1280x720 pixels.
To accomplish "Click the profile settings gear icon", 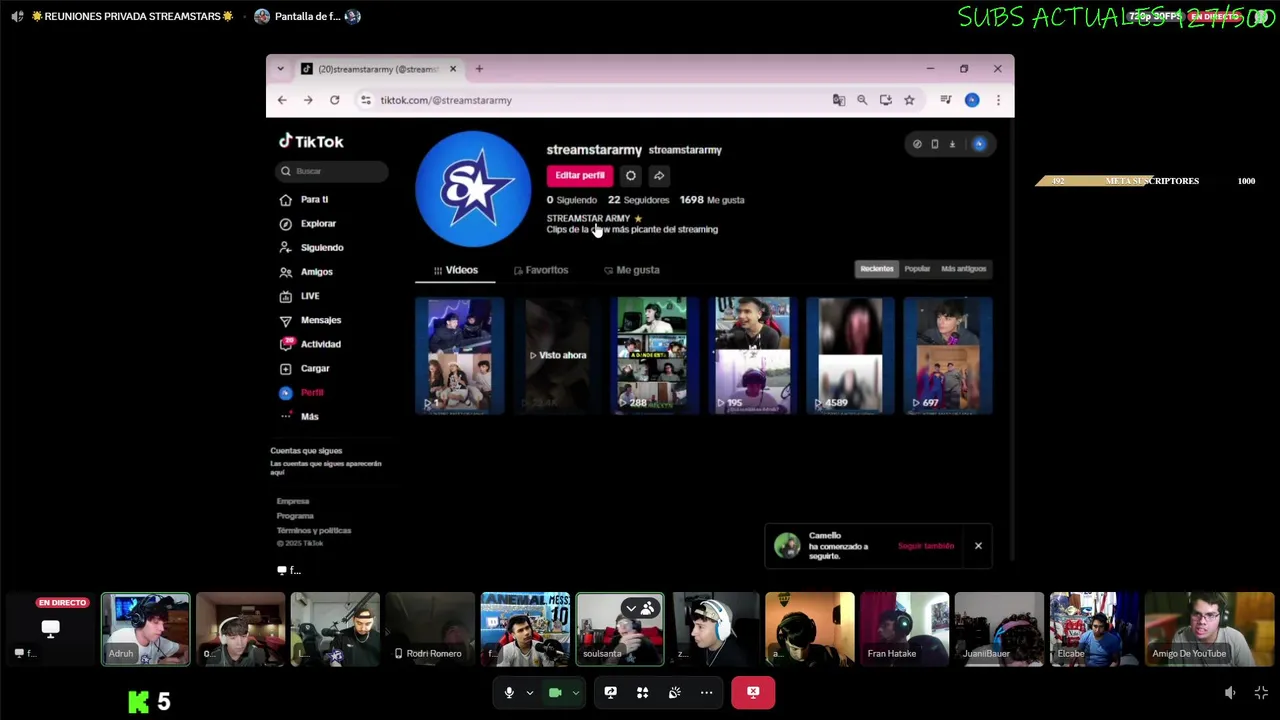I will (x=631, y=176).
